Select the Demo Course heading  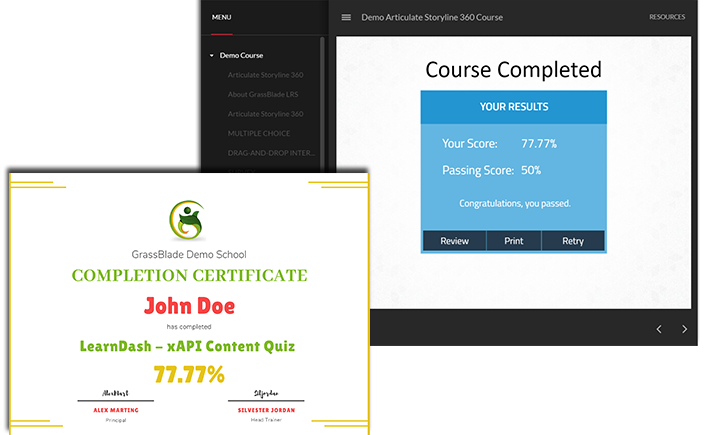coord(241,55)
